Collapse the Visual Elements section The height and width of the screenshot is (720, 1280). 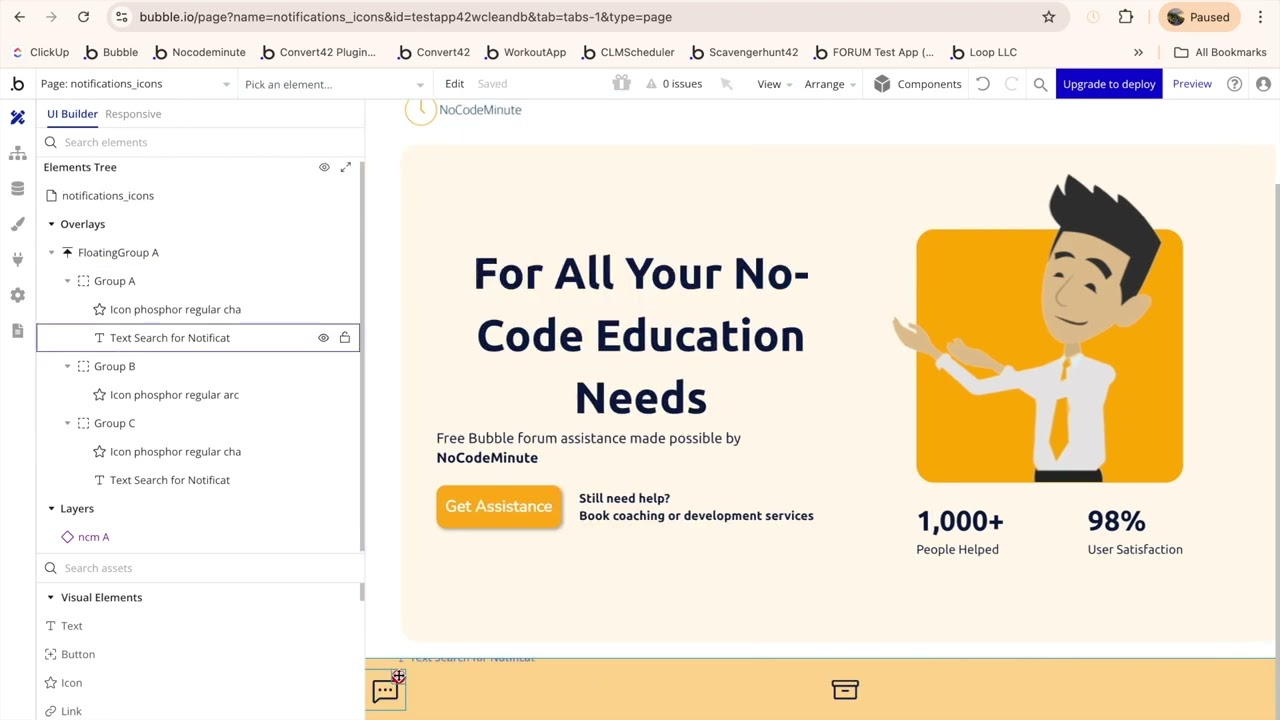click(51, 597)
